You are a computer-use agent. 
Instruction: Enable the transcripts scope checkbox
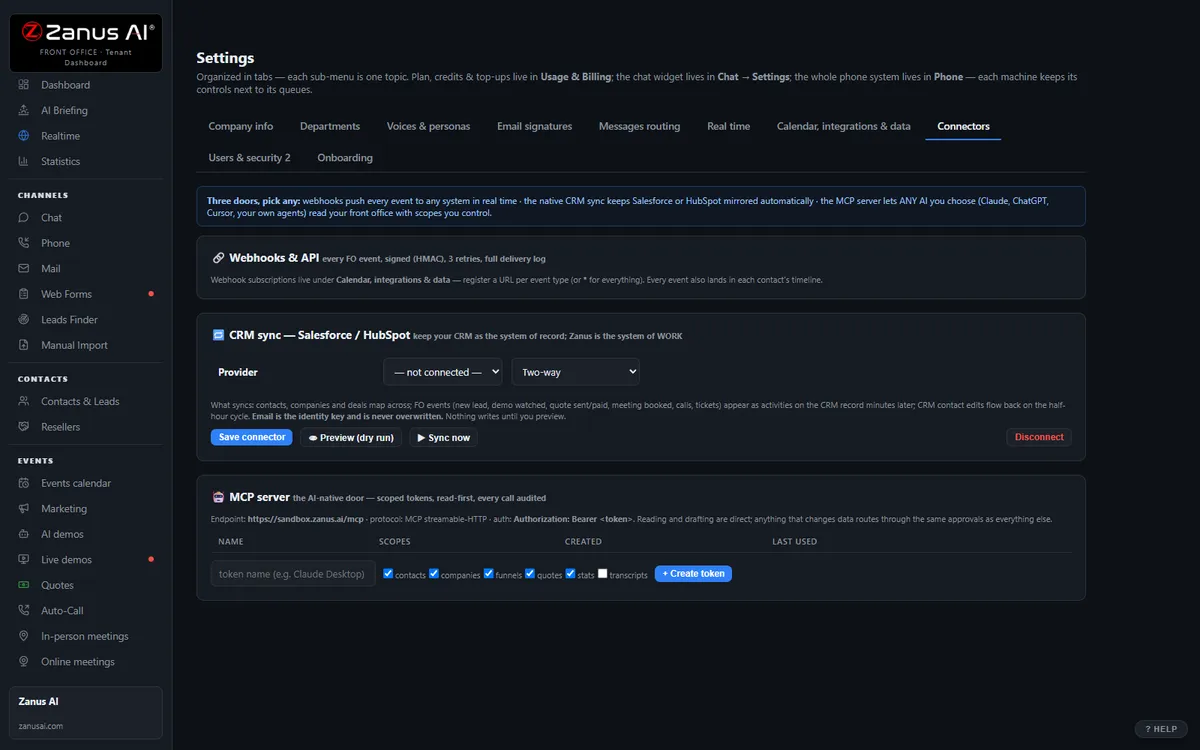[x=602, y=574]
